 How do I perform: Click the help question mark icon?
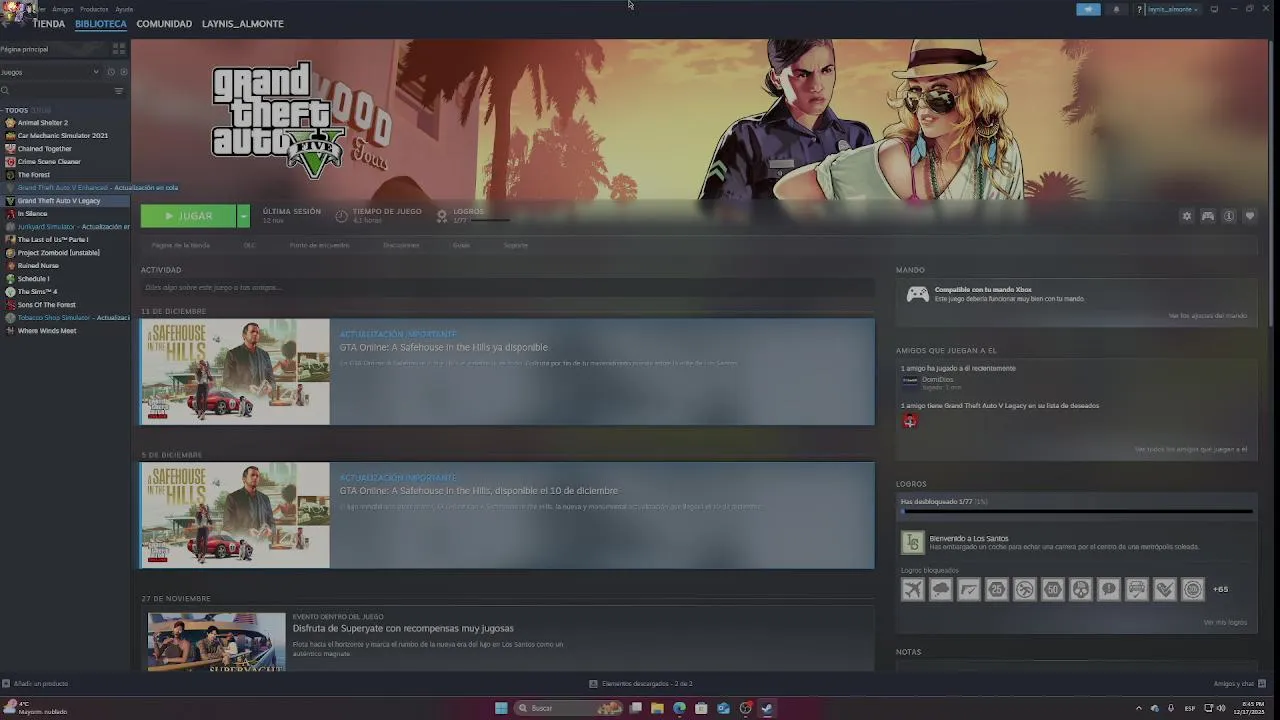coord(1139,9)
